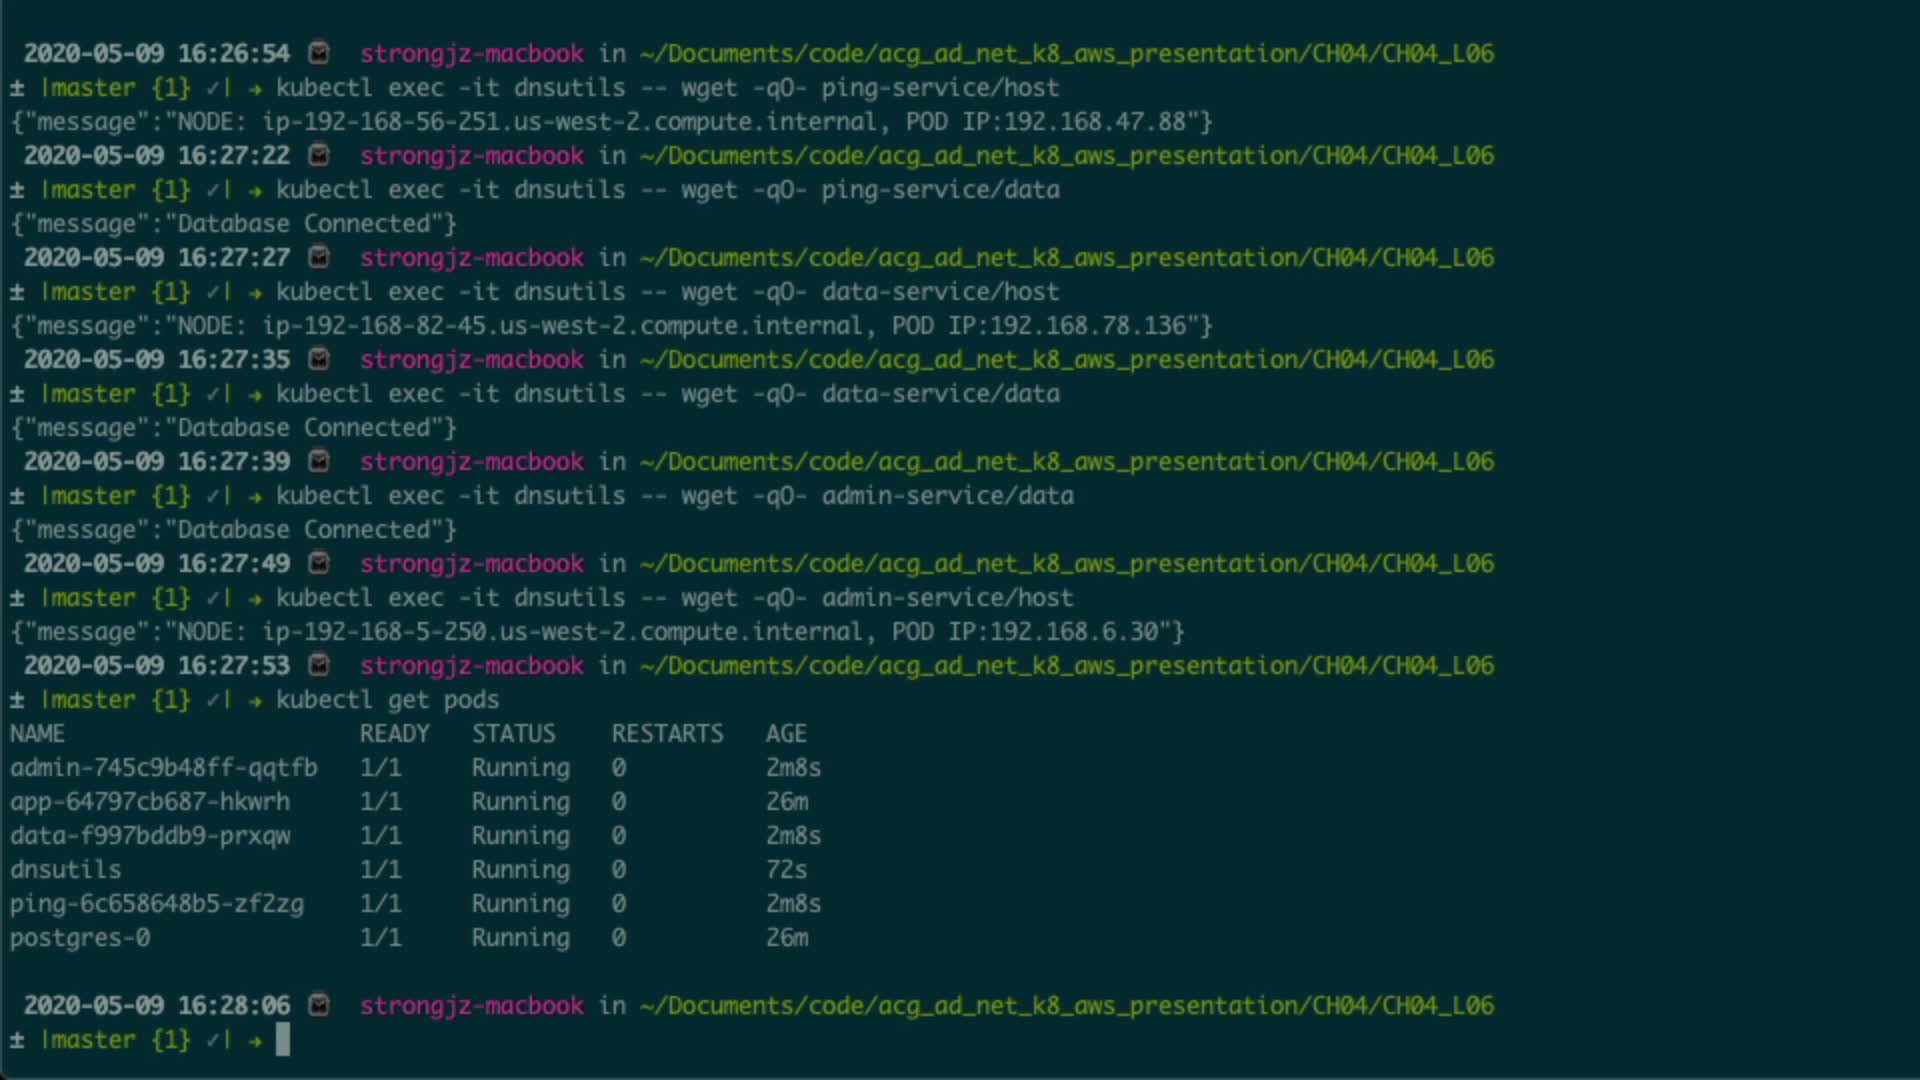Image resolution: width=1920 pixels, height=1080 pixels.
Task: Click the icon beside timestamp 16:27:39
Action: point(319,461)
